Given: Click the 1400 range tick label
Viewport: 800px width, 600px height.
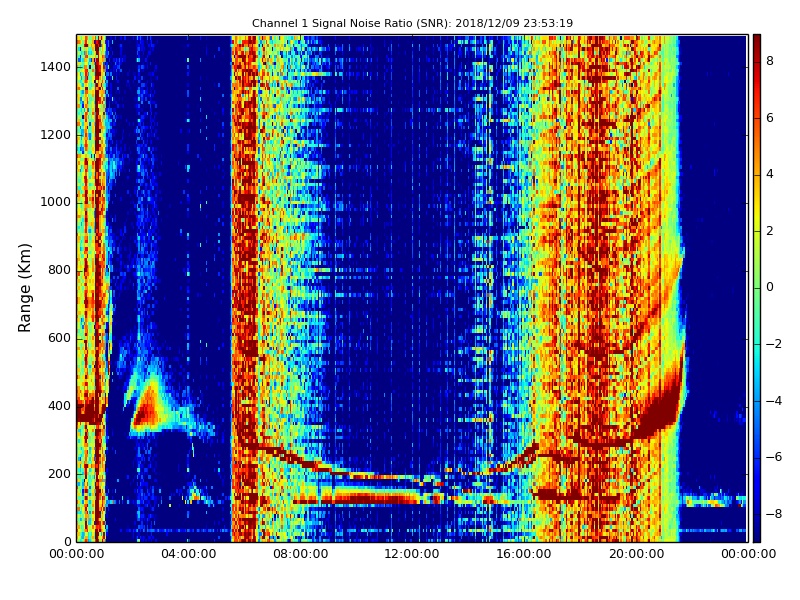Looking at the screenshot, I should tap(56, 67).
